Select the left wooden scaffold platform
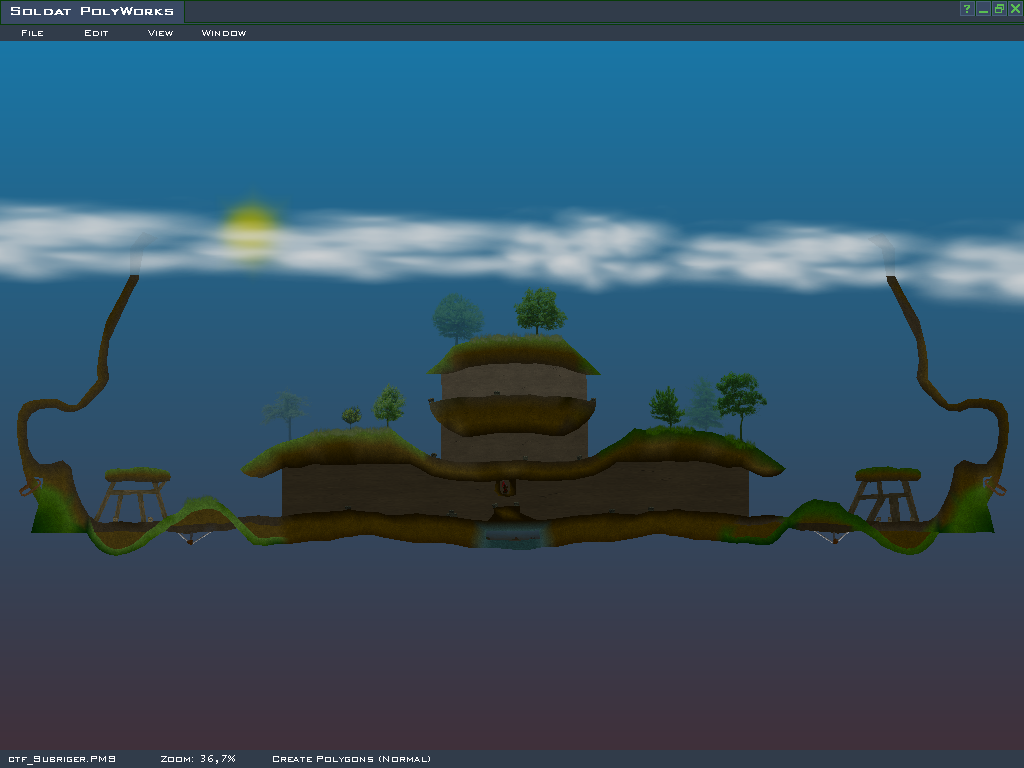The height and width of the screenshot is (768, 1024). (137, 492)
